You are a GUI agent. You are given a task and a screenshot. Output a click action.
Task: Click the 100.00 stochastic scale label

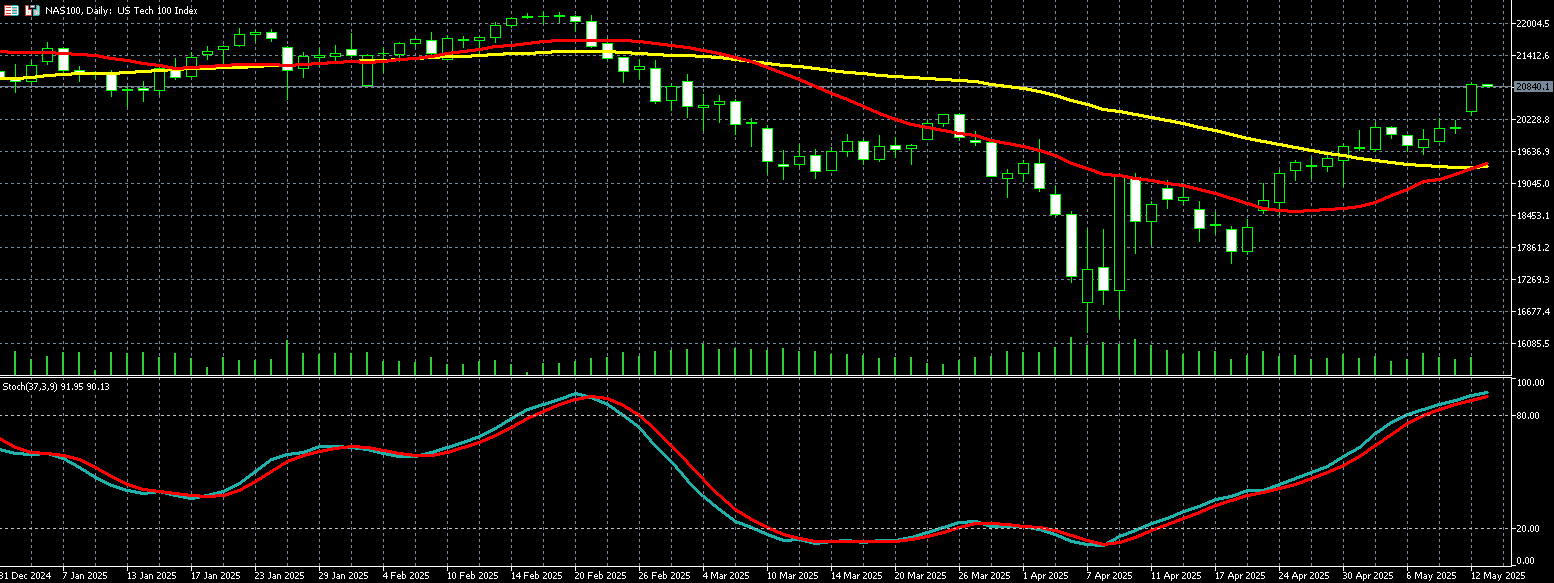click(x=1526, y=384)
